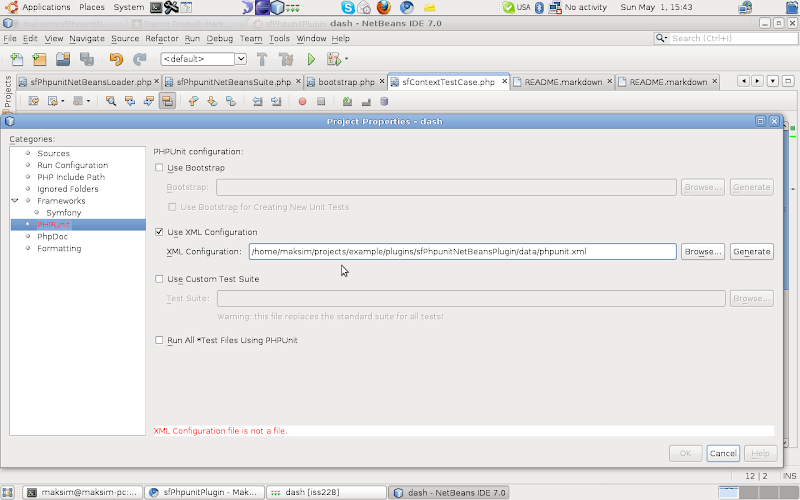Open the File menu
Screen dimensions: 800x500
coord(10,38)
